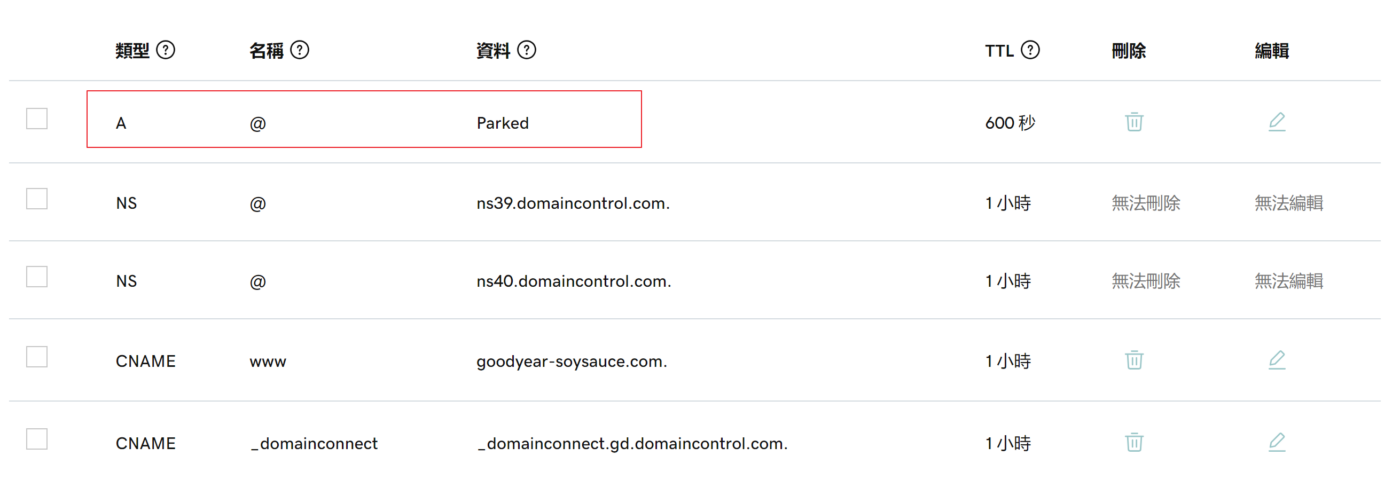Select checkbox for ns40.domaincontrol.com record
Image resolution: width=1400 pixels, height=479 pixels.
(x=37, y=277)
